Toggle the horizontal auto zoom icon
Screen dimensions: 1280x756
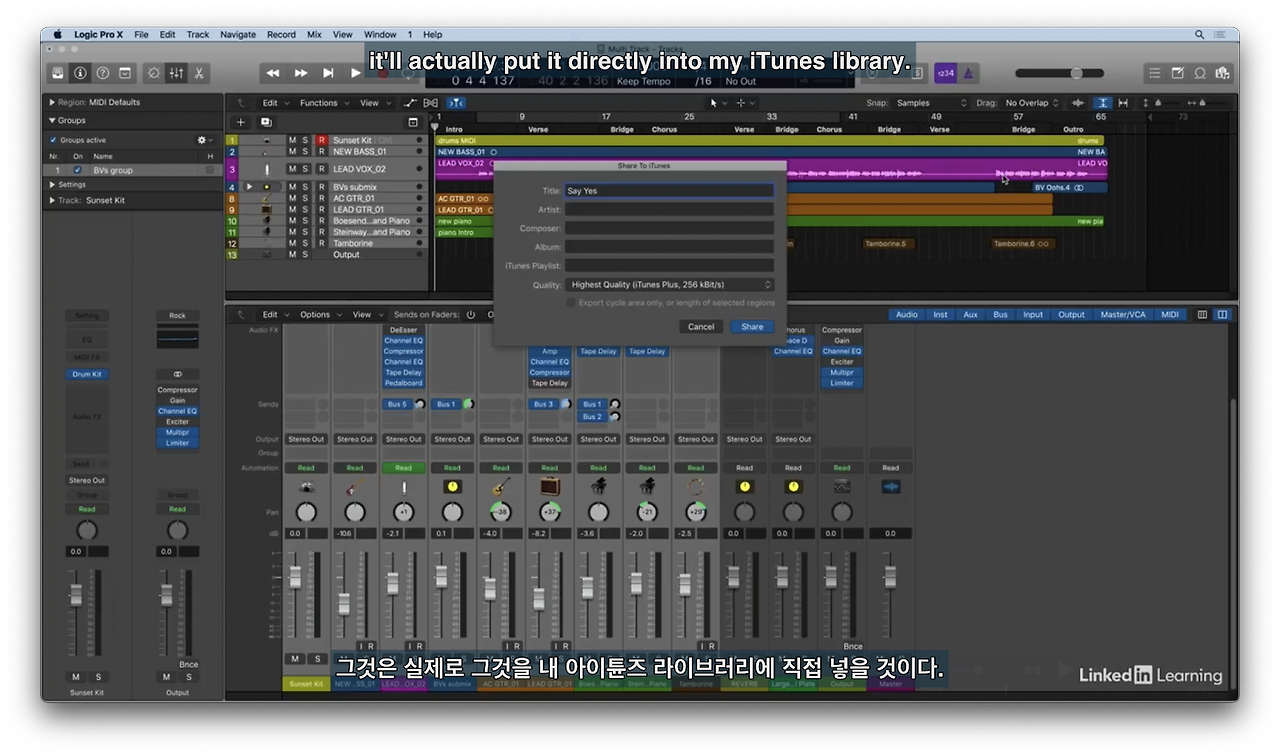click(x=1123, y=103)
